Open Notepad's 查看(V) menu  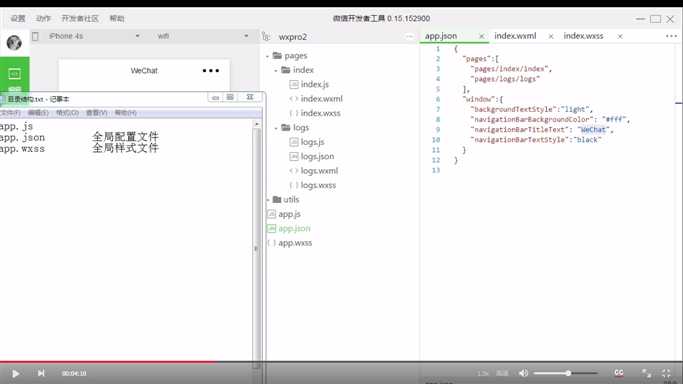pyautogui.click(x=96, y=113)
